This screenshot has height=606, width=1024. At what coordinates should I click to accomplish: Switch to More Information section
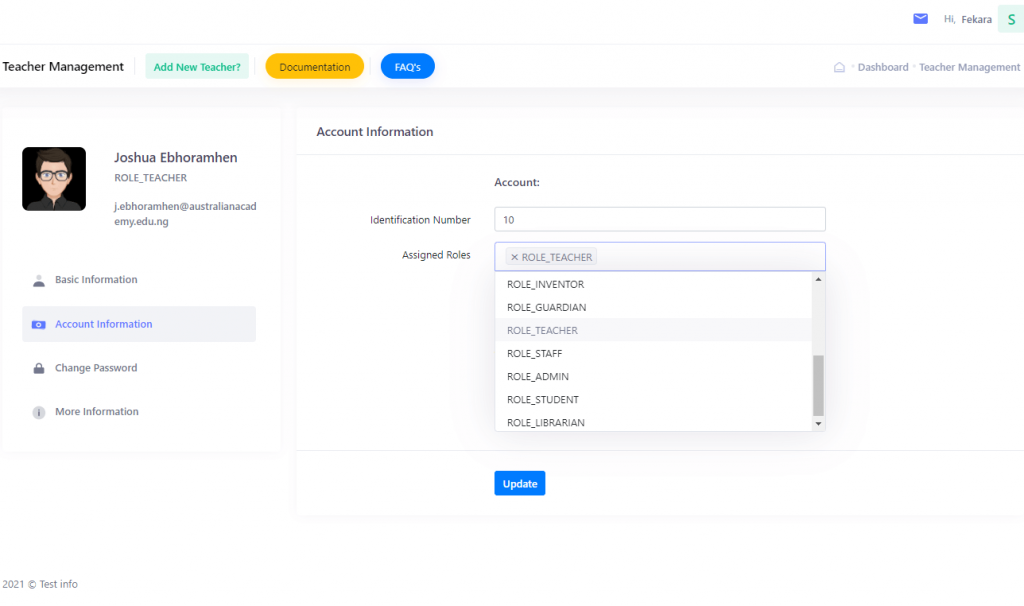[x=96, y=412]
